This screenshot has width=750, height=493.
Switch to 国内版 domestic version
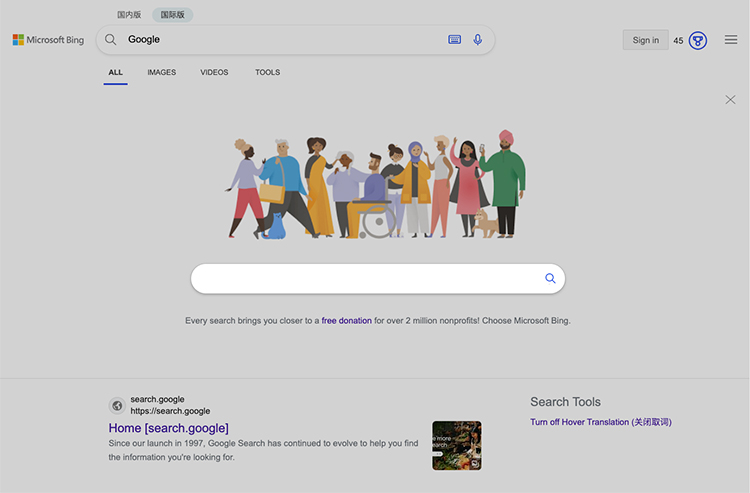(x=129, y=15)
